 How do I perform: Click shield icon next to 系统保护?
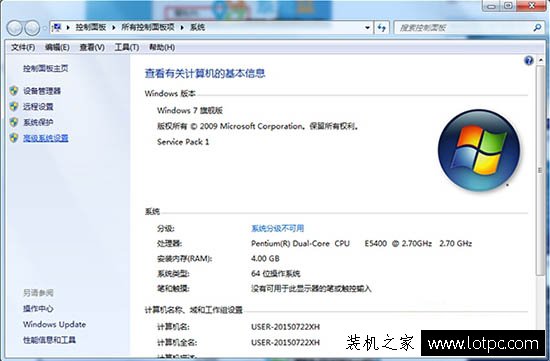pyautogui.click(x=14, y=122)
